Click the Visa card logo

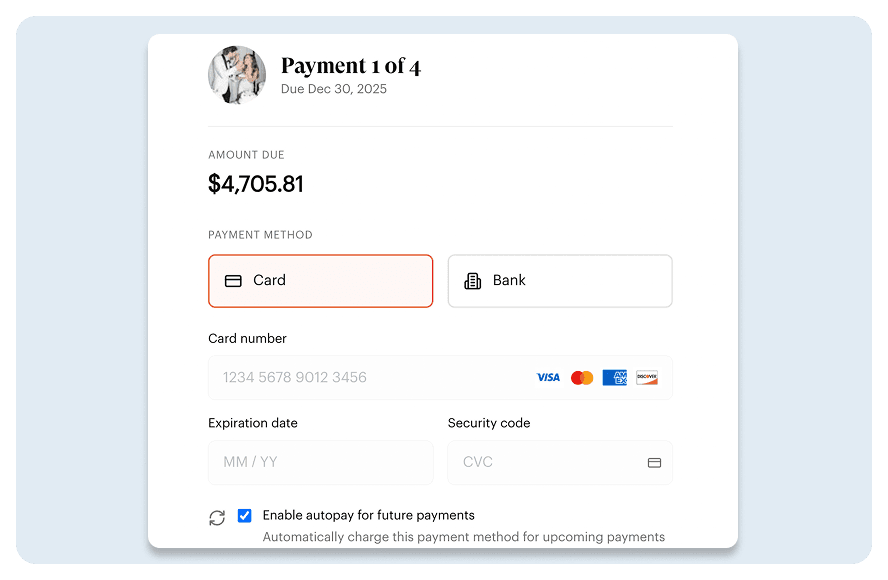coord(548,377)
